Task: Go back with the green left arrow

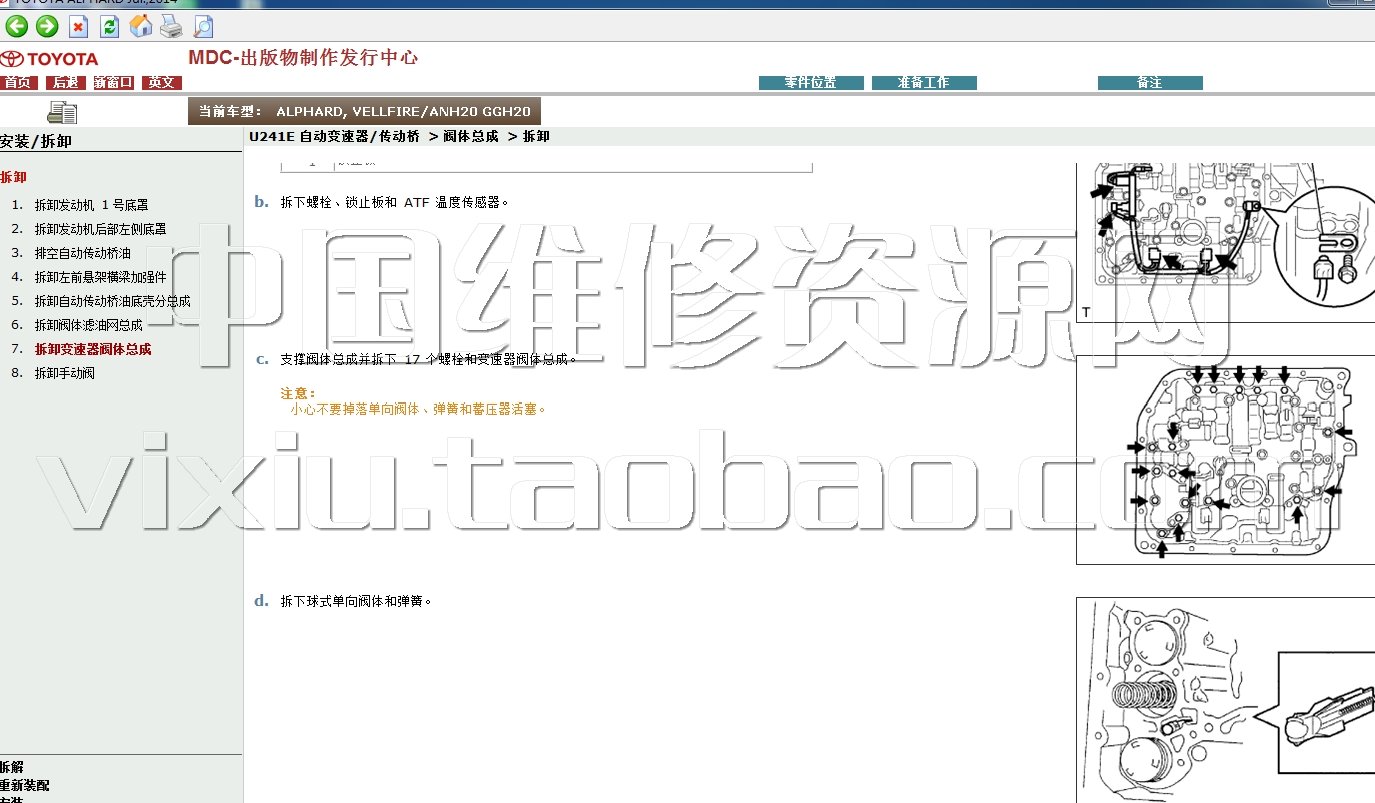Action: (16, 26)
